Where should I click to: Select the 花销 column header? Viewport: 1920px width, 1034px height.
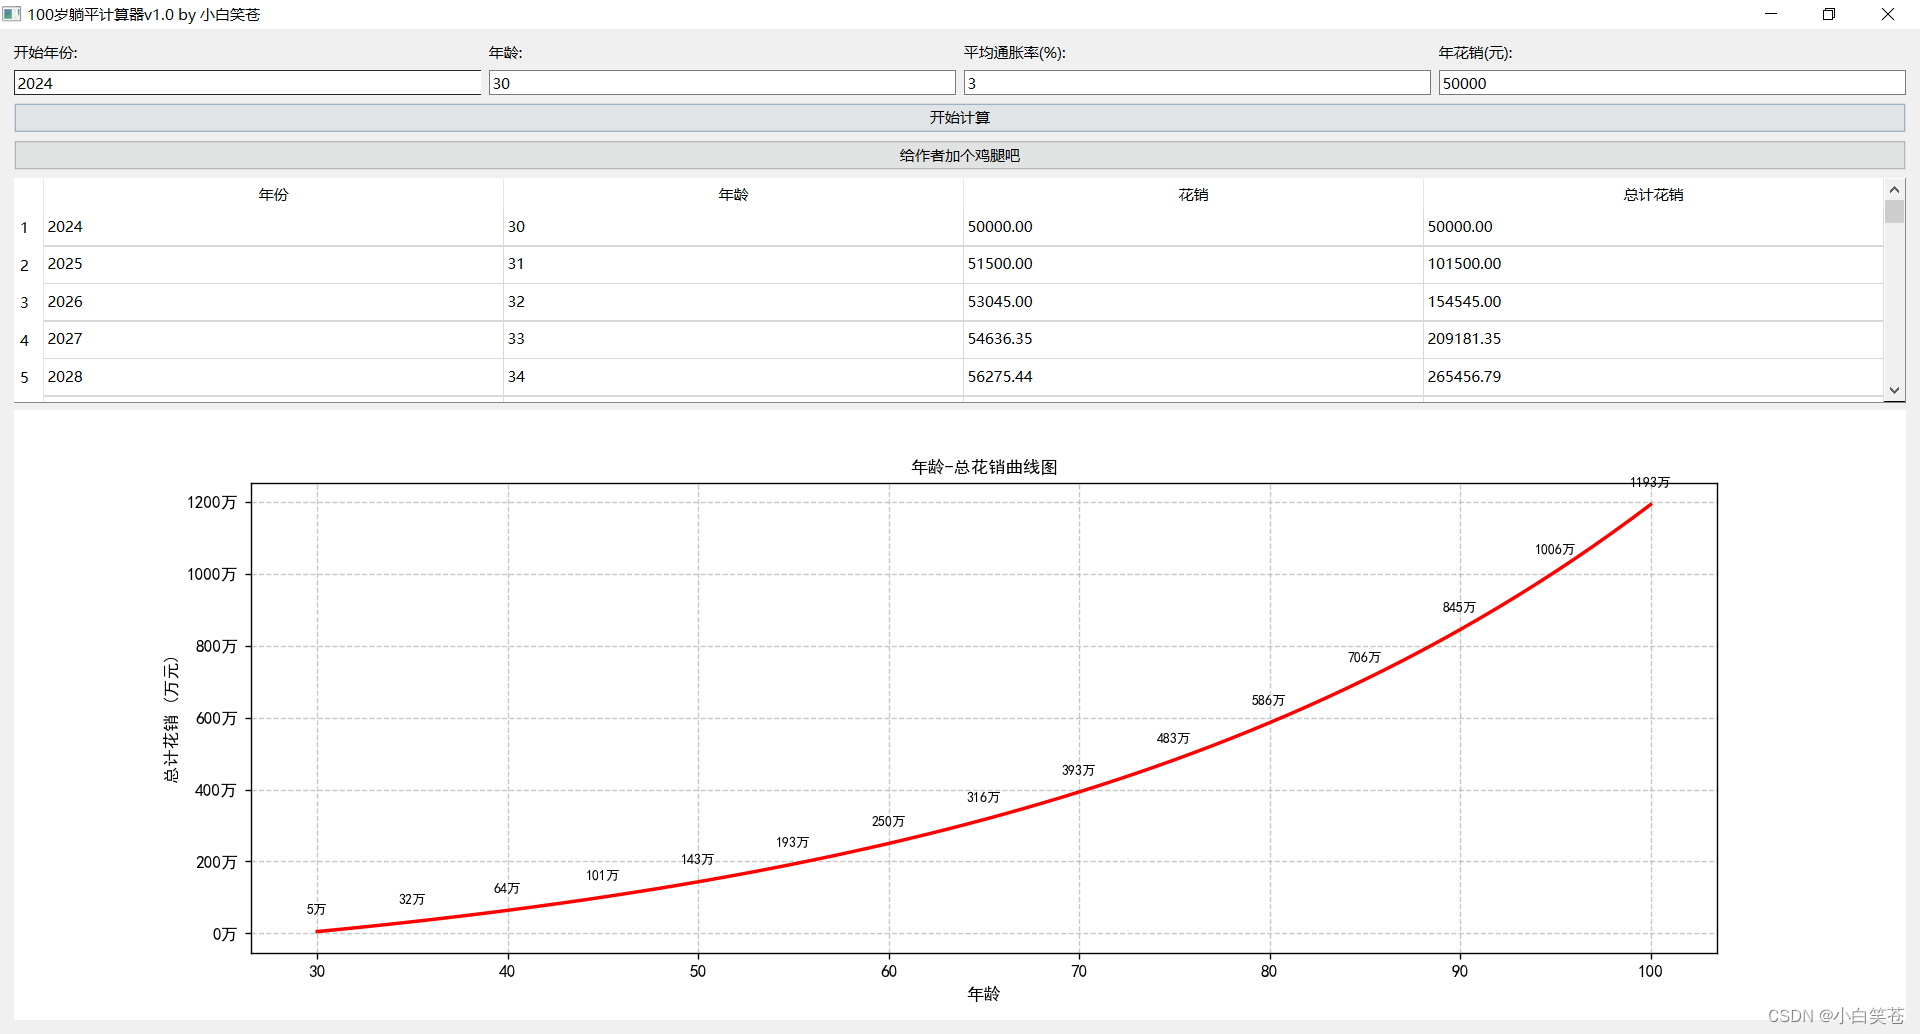pyautogui.click(x=1193, y=195)
